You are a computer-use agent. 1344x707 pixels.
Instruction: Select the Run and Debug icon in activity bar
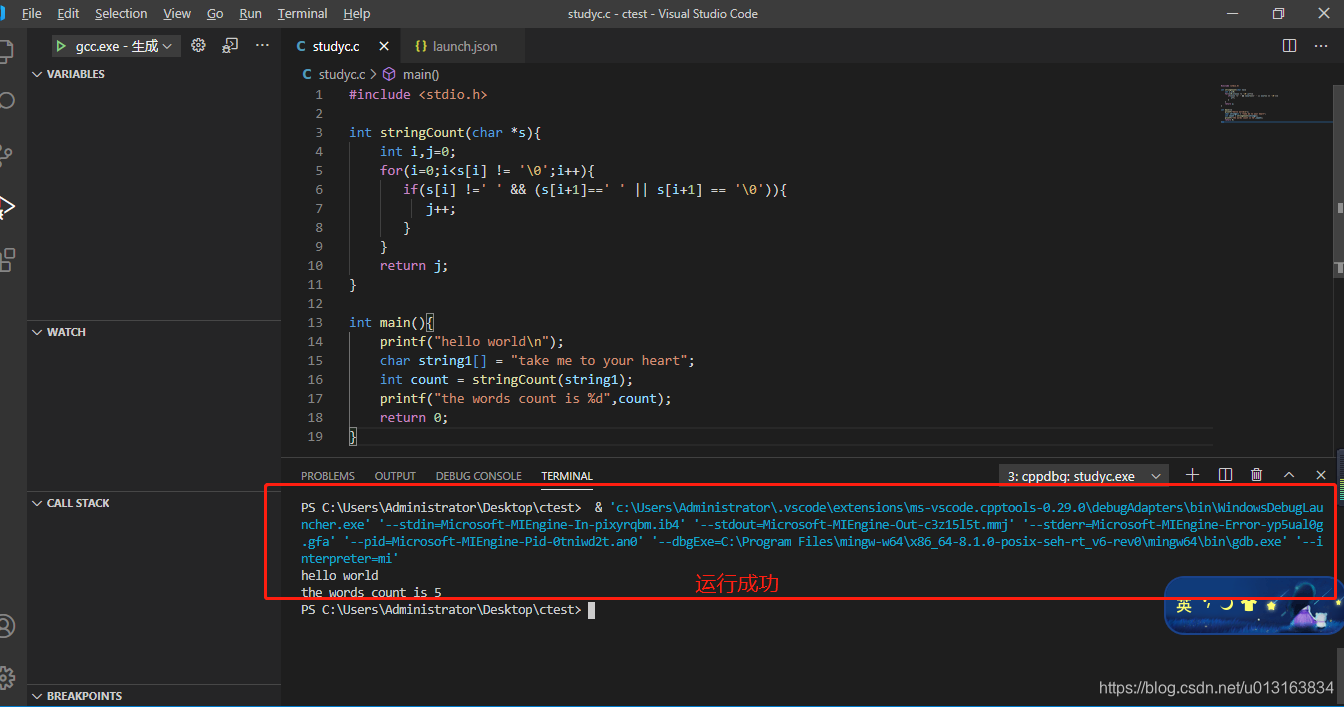tap(10, 207)
